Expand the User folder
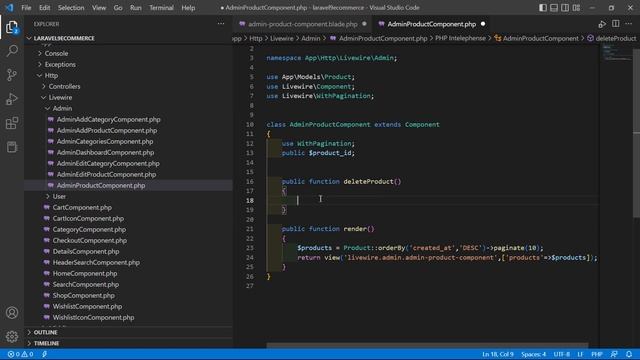The width and height of the screenshot is (640, 360). coord(59,196)
